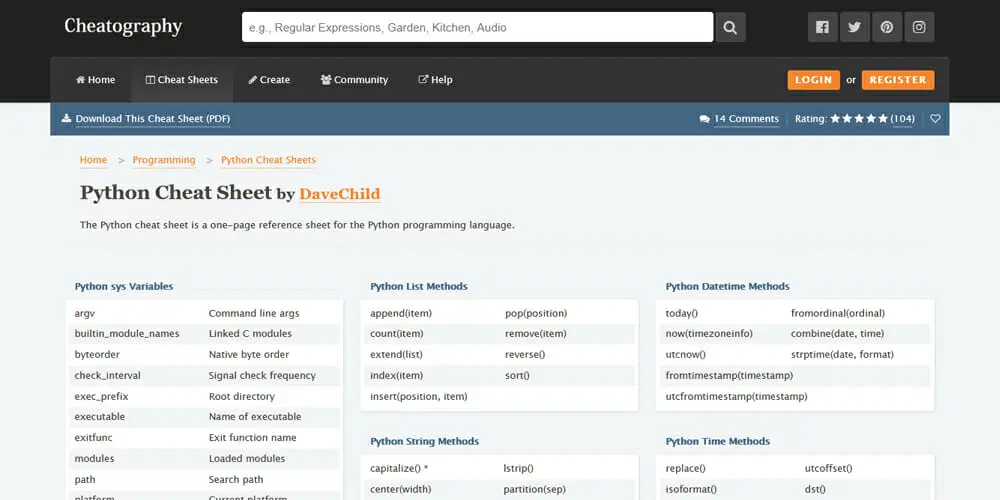The width and height of the screenshot is (1000, 500).
Task: Click the Python Cheat Sheets breadcrumb
Action: coord(268,160)
